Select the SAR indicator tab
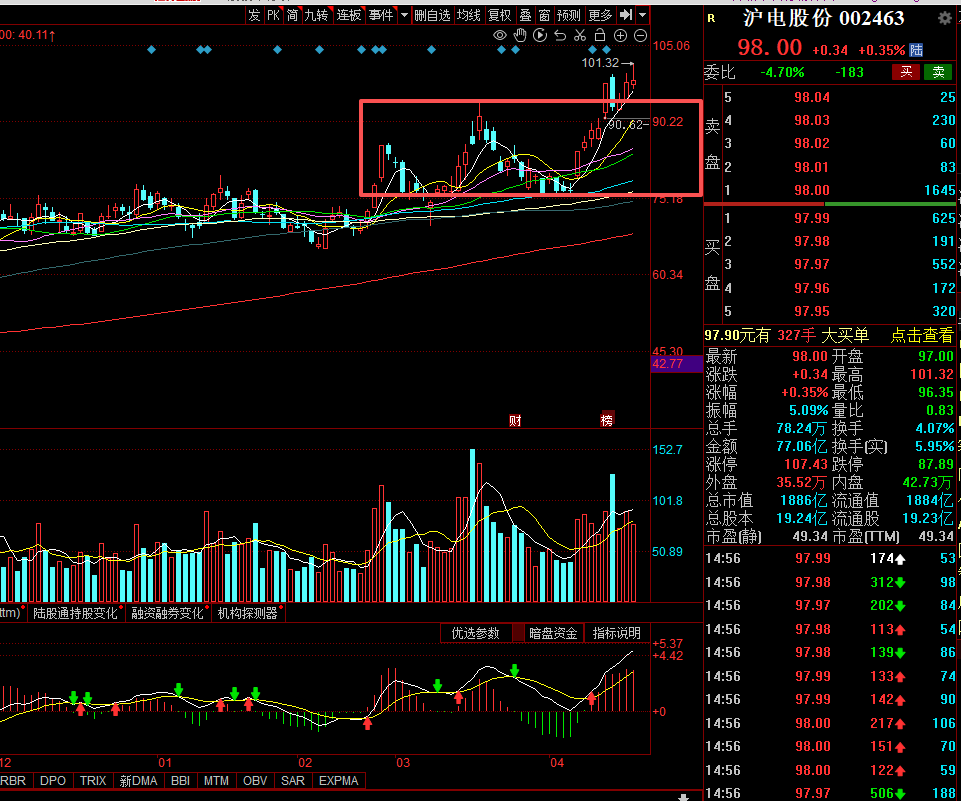 tap(293, 781)
